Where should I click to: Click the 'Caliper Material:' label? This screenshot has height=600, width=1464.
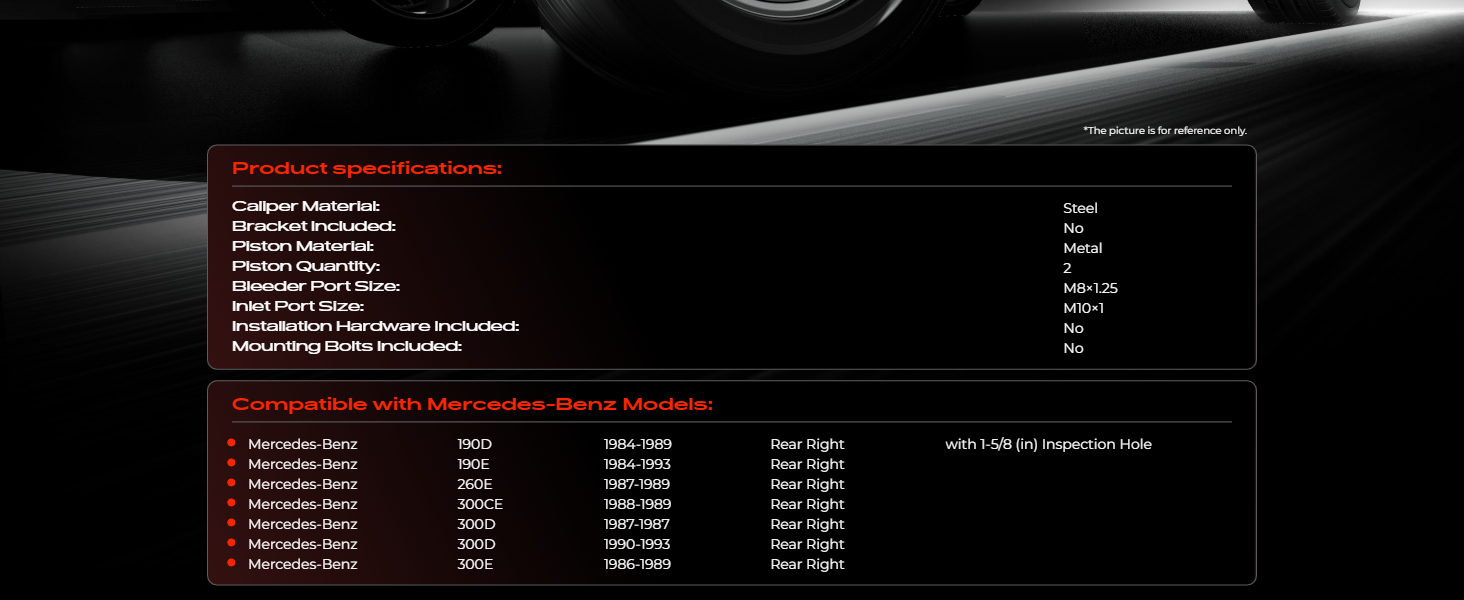coord(306,207)
